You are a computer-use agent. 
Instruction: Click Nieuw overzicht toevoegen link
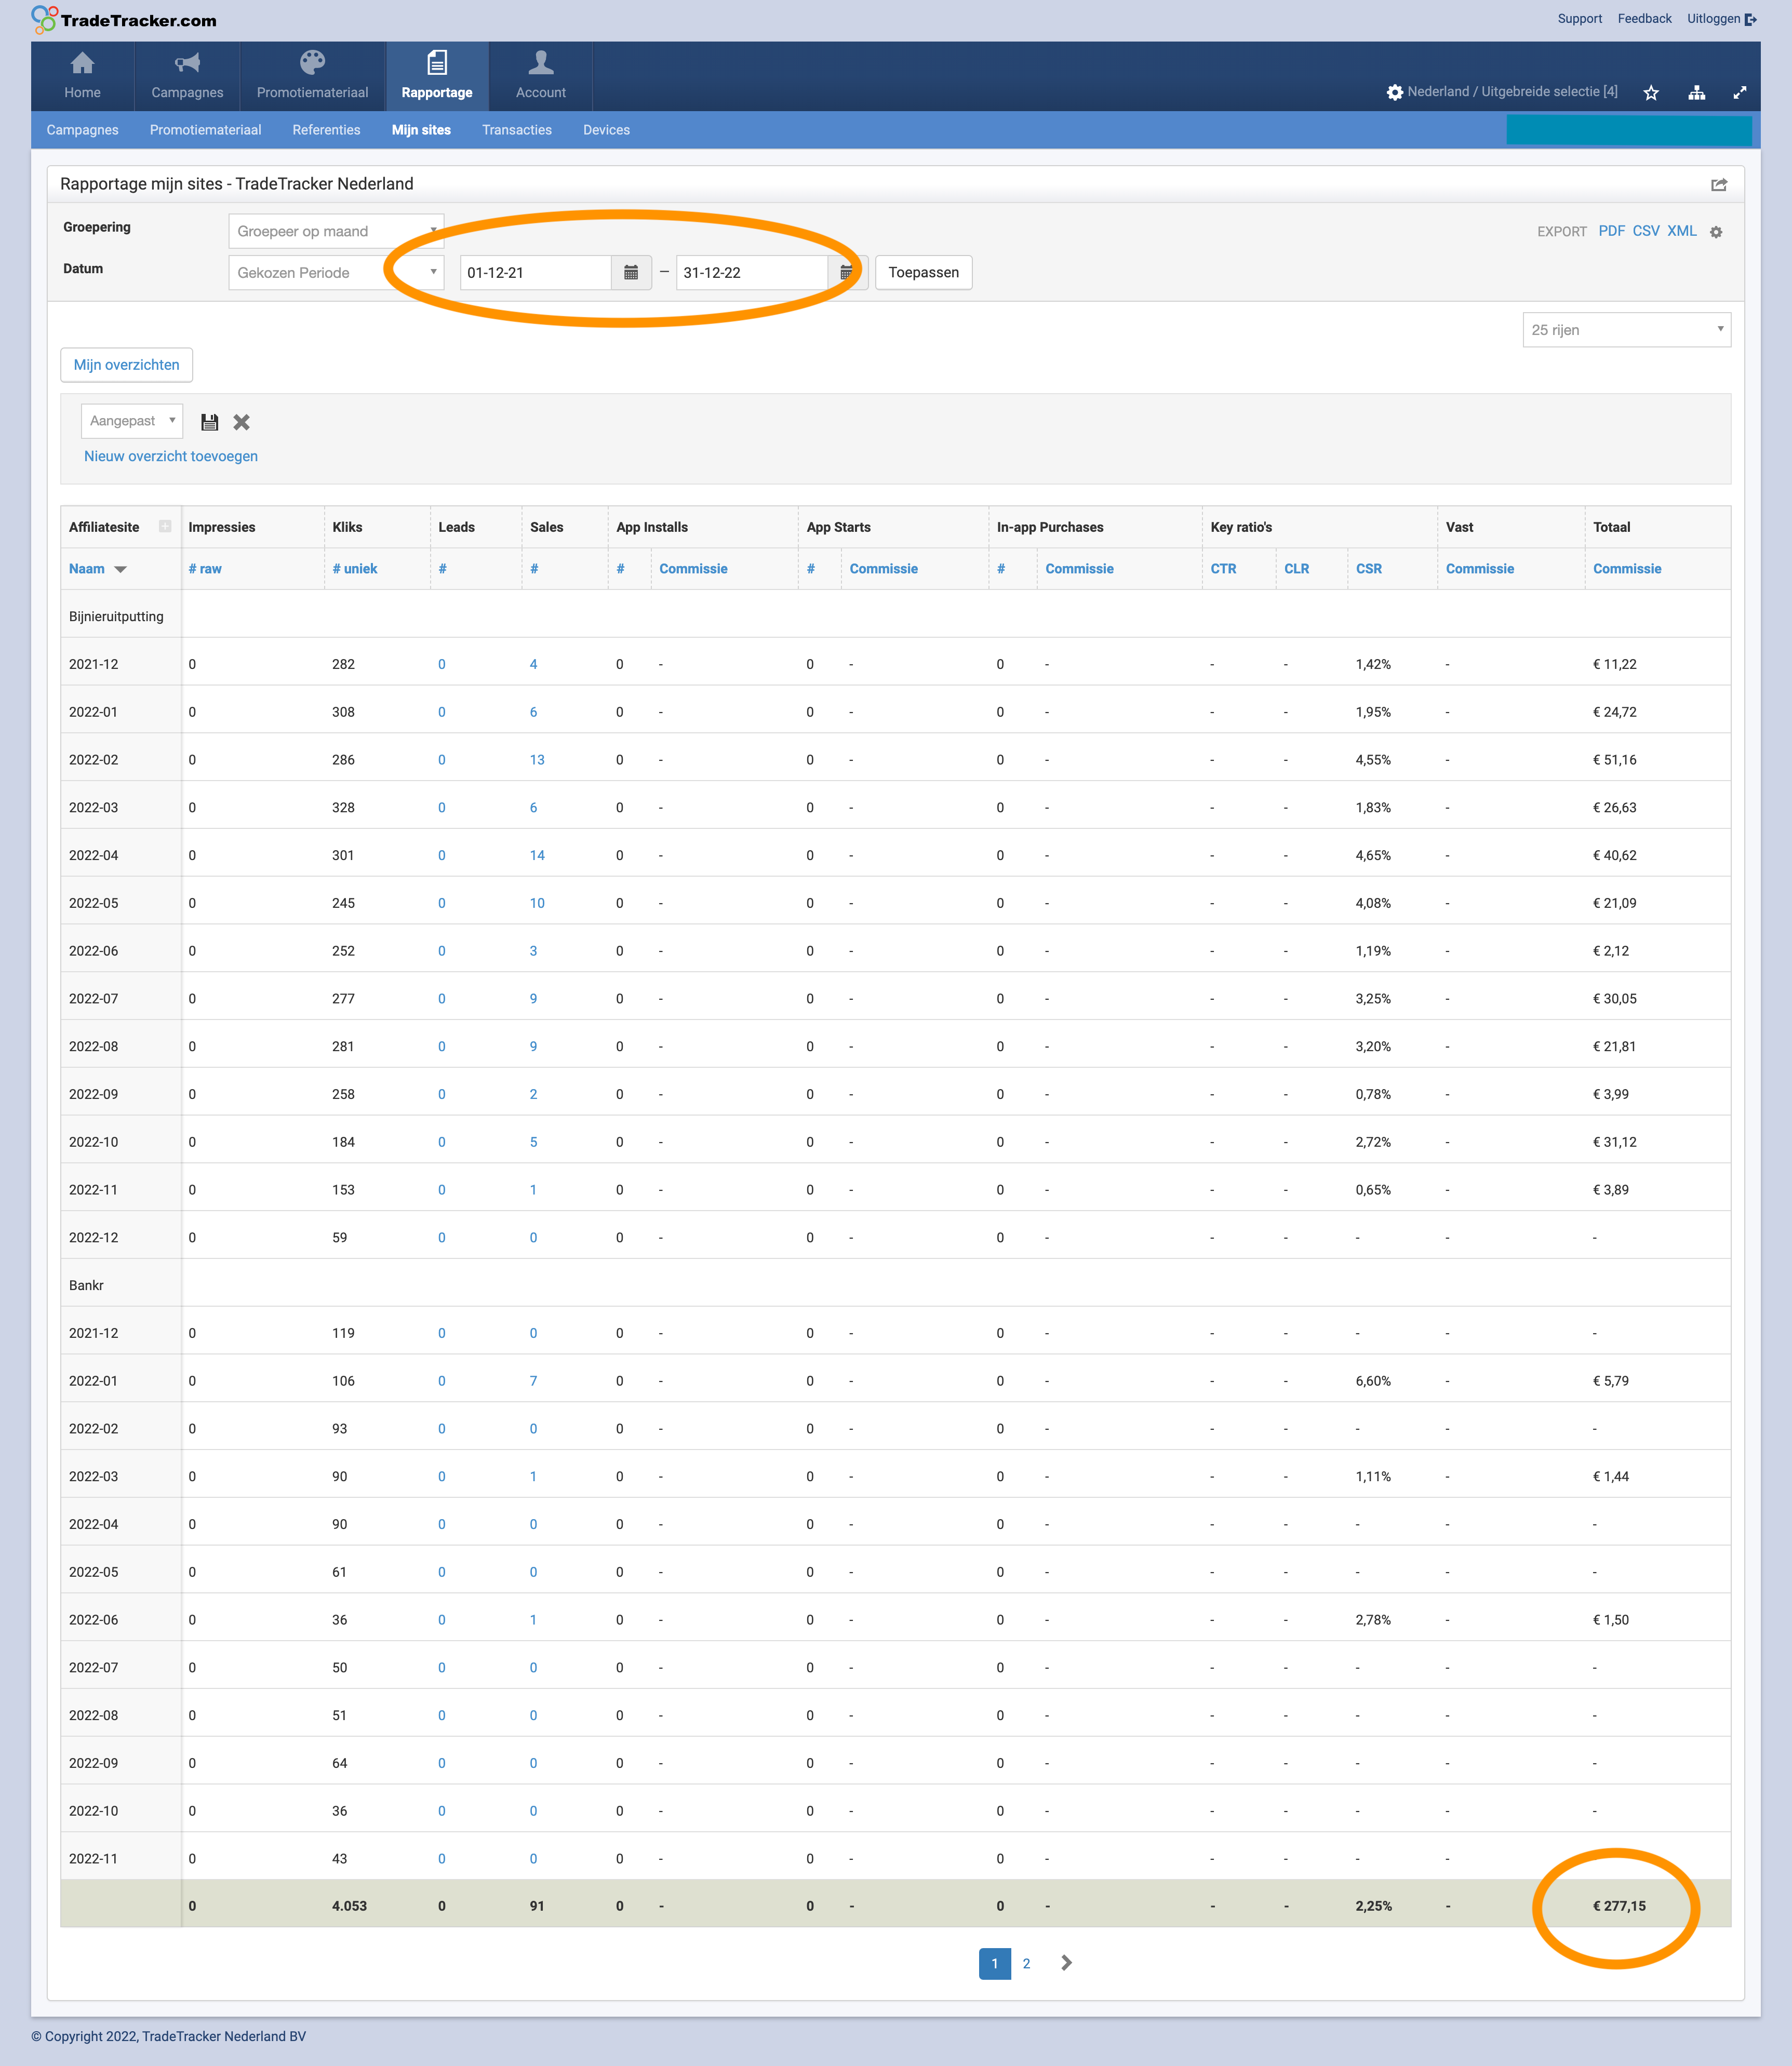[171, 456]
